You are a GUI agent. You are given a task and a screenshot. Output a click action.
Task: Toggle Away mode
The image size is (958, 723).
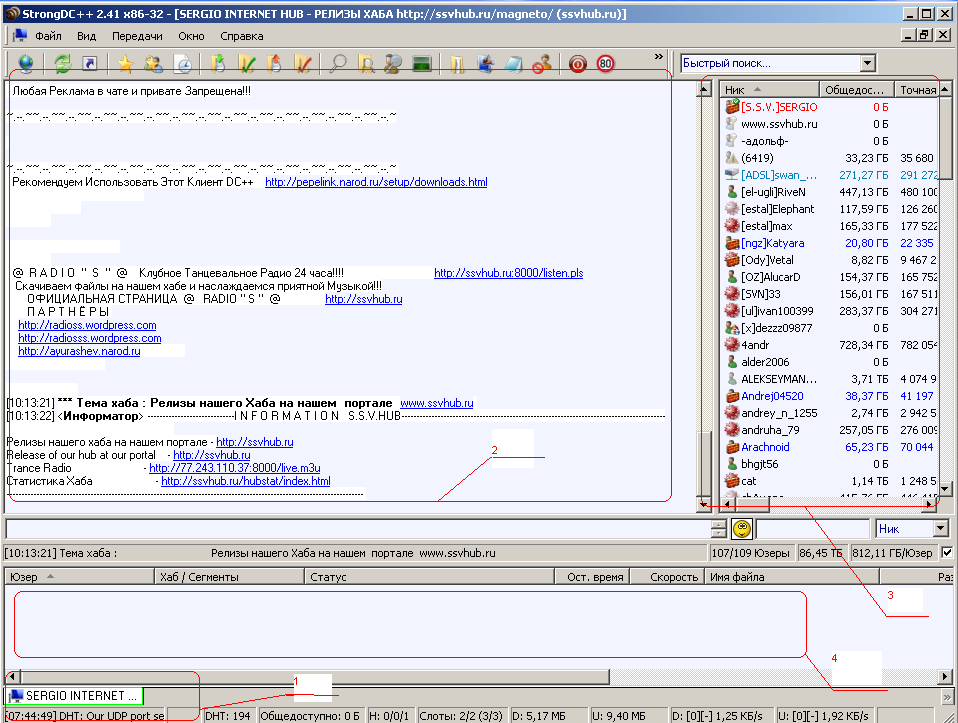[541, 62]
